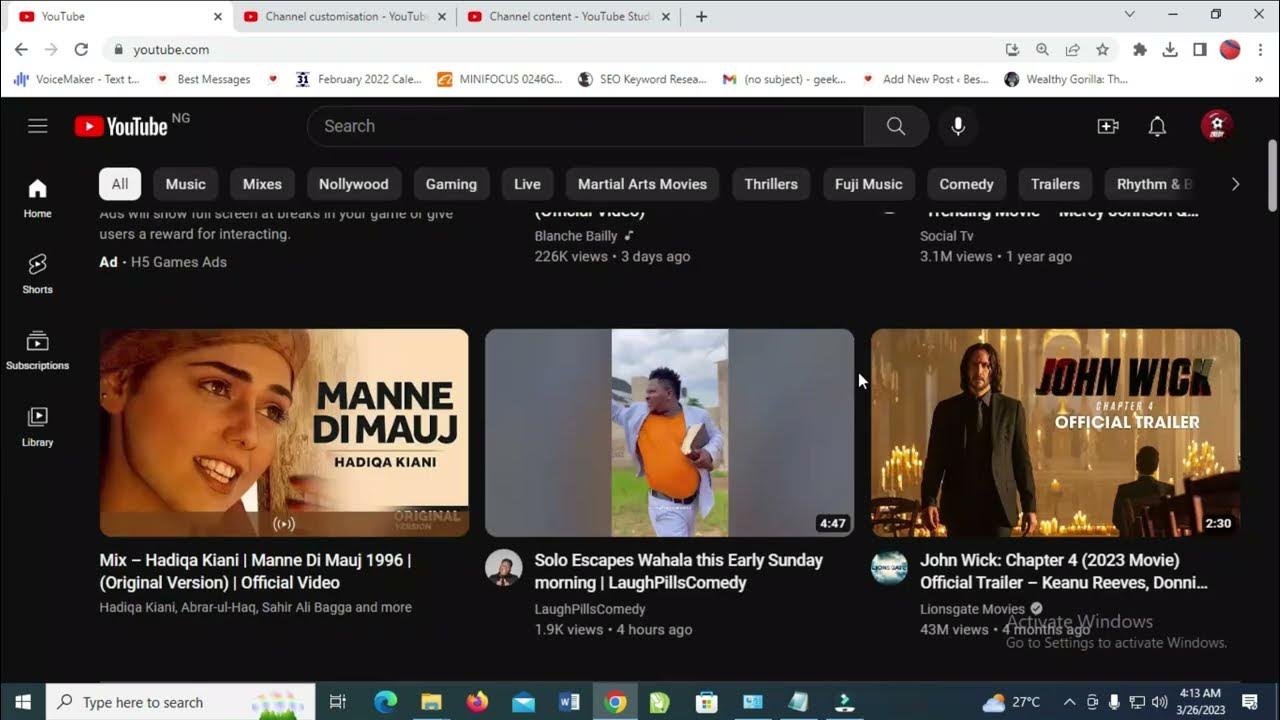Screen dimensions: 1280x720
Task: Select the Trailers filter chip
Action: pyautogui.click(x=1055, y=184)
